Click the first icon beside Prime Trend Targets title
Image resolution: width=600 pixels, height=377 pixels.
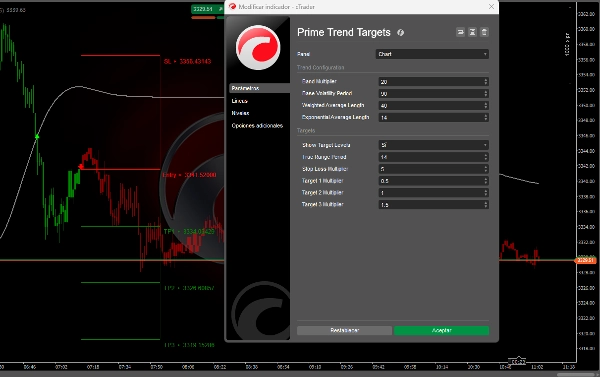coord(460,32)
